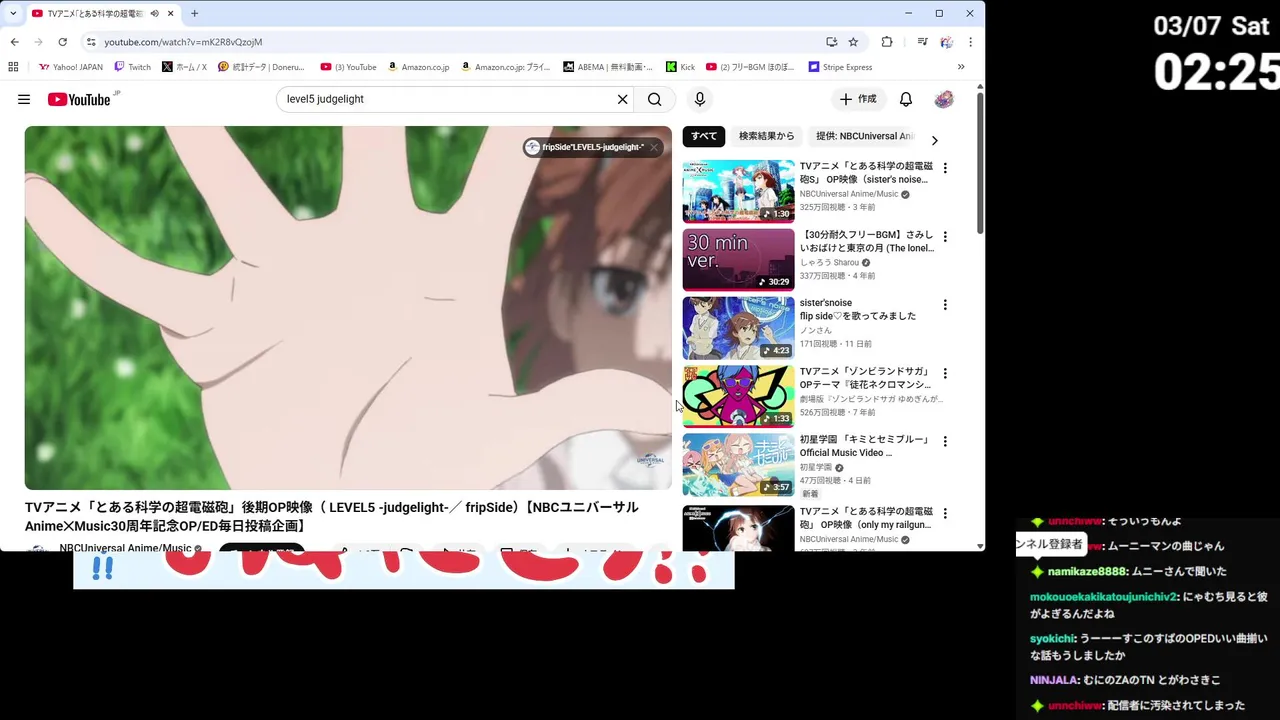Image resolution: width=1280 pixels, height=720 pixels.
Task: Open the apps grid icon in bookmarks bar
Action: tap(13, 67)
